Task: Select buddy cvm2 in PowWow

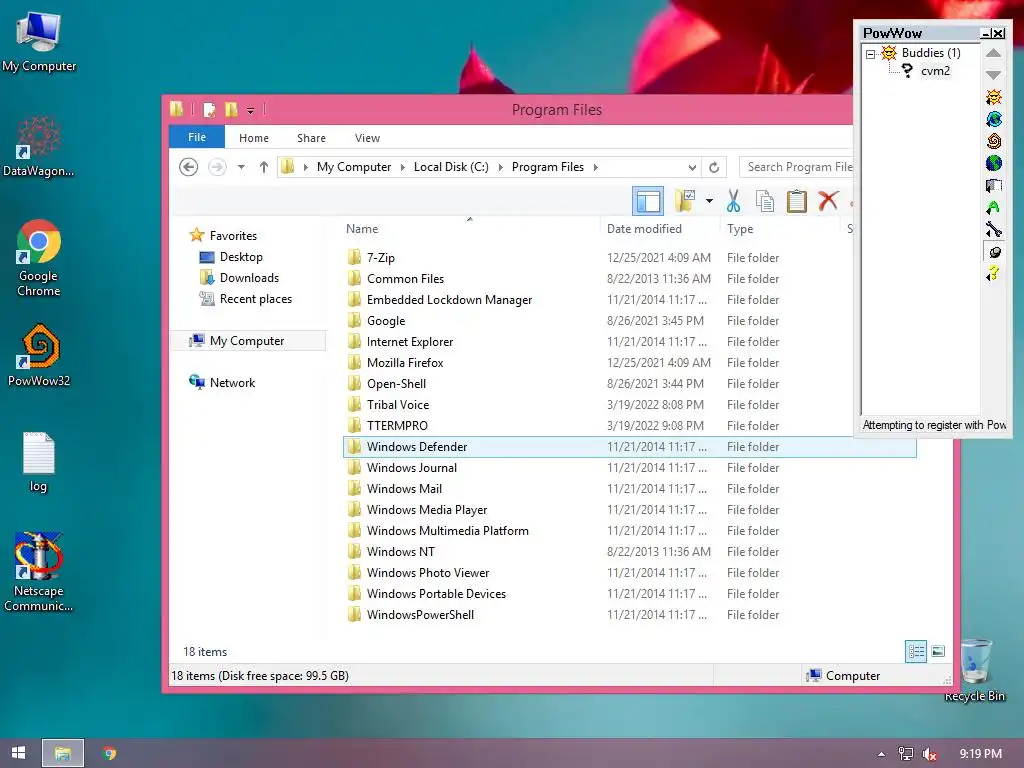Action: [x=935, y=71]
